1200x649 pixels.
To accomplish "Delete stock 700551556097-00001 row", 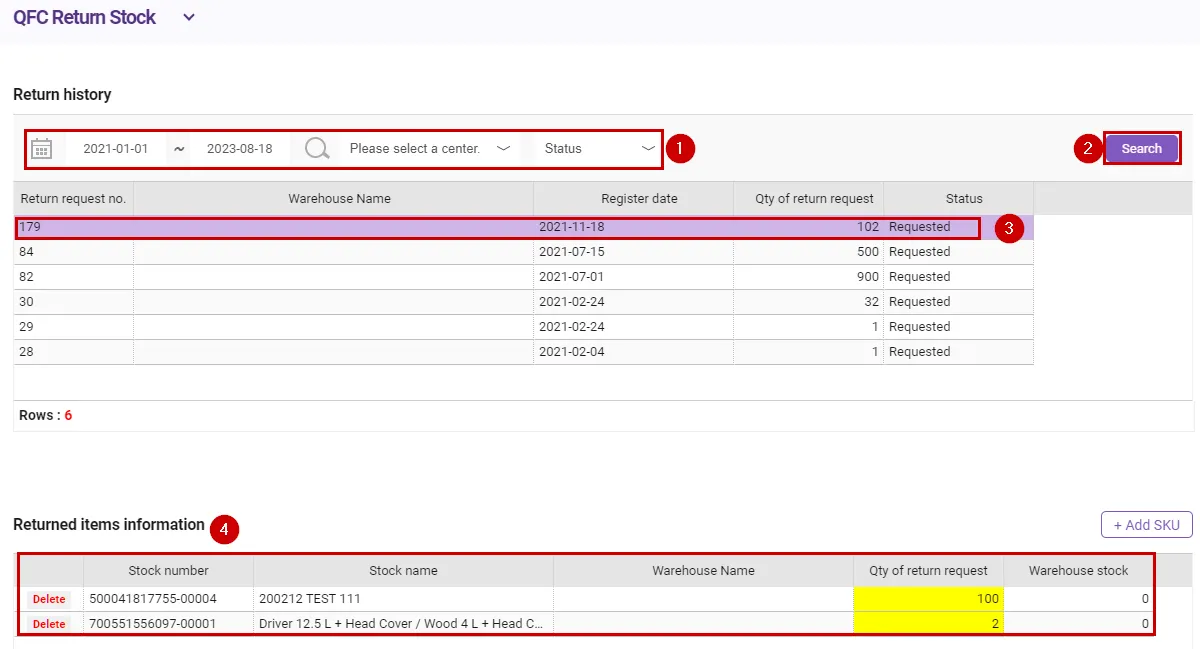I will coord(49,624).
